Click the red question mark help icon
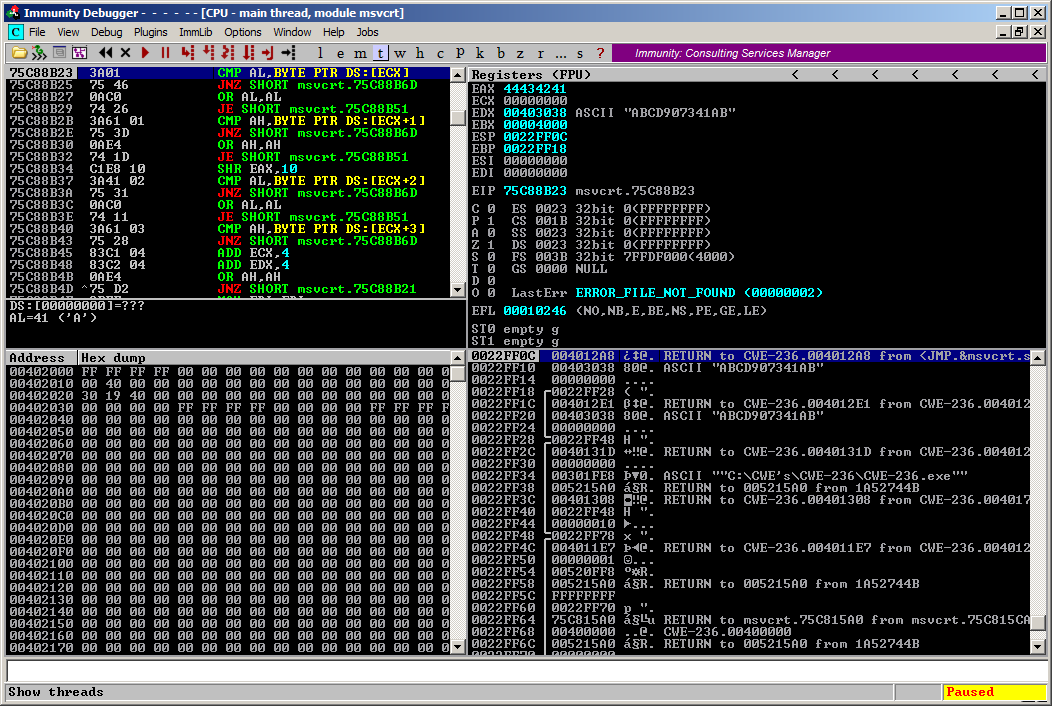This screenshot has width=1052, height=706. click(600, 53)
